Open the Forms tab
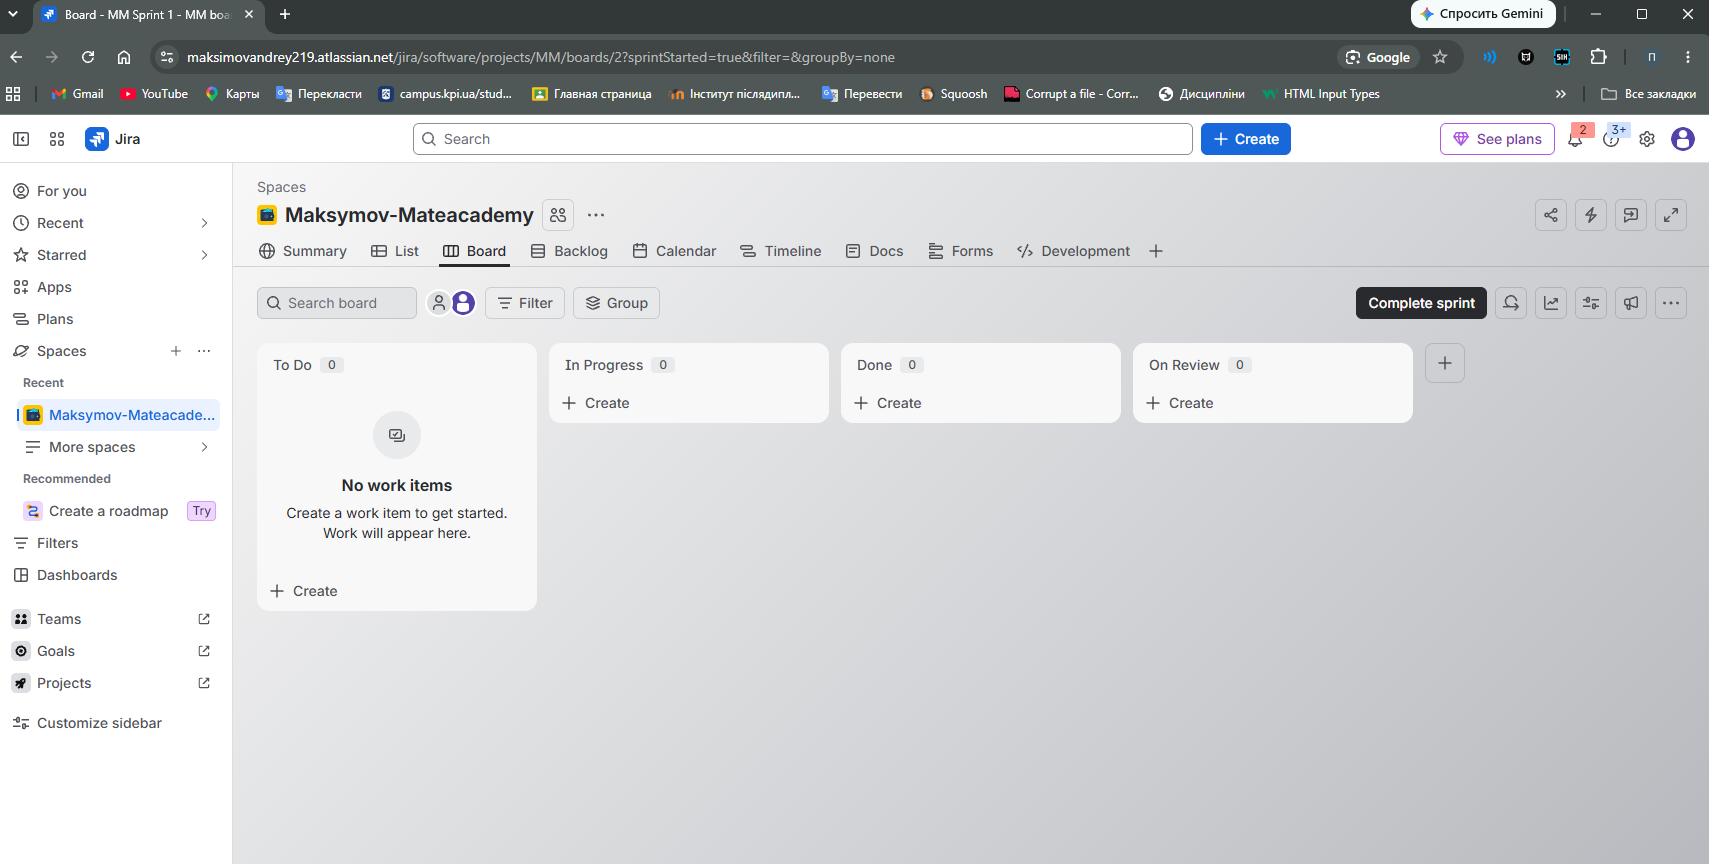1709x864 pixels. 960,251
